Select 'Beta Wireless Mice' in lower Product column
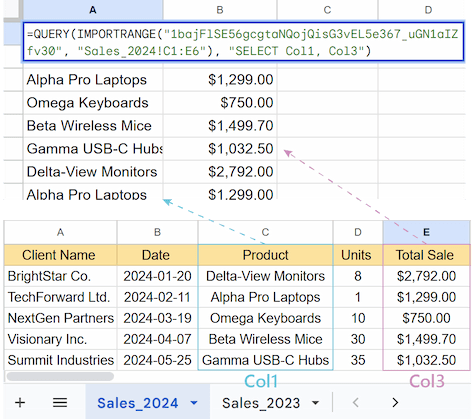The image size is (472, 419). [265, 339]
